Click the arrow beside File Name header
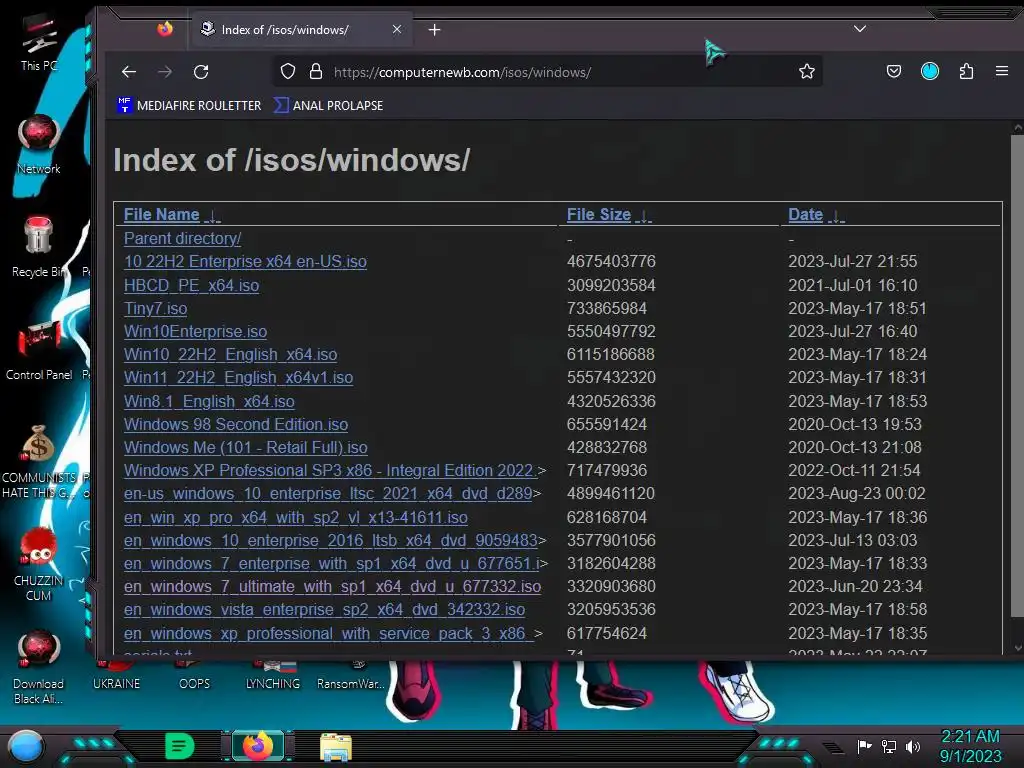This screenshot has width=1024, height=768. pos(213,216)
